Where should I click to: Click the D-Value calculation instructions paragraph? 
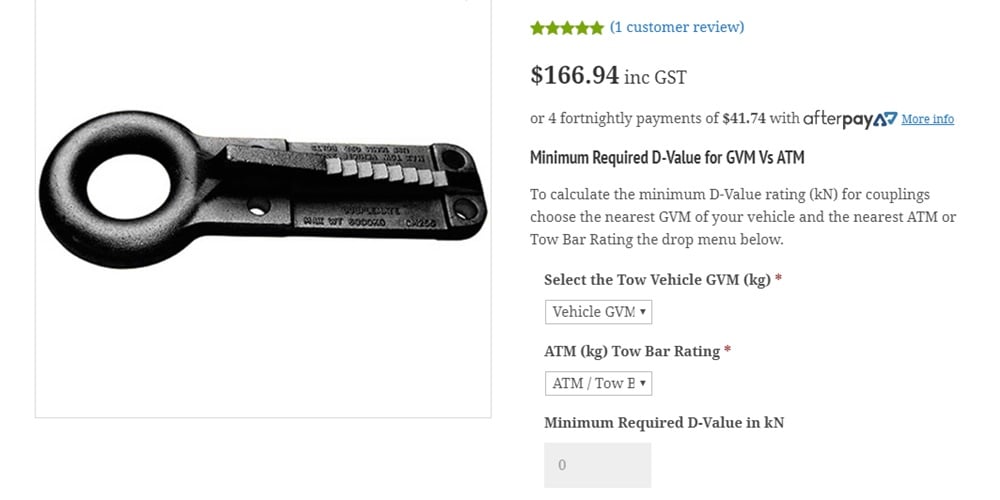tap(743, 217)
